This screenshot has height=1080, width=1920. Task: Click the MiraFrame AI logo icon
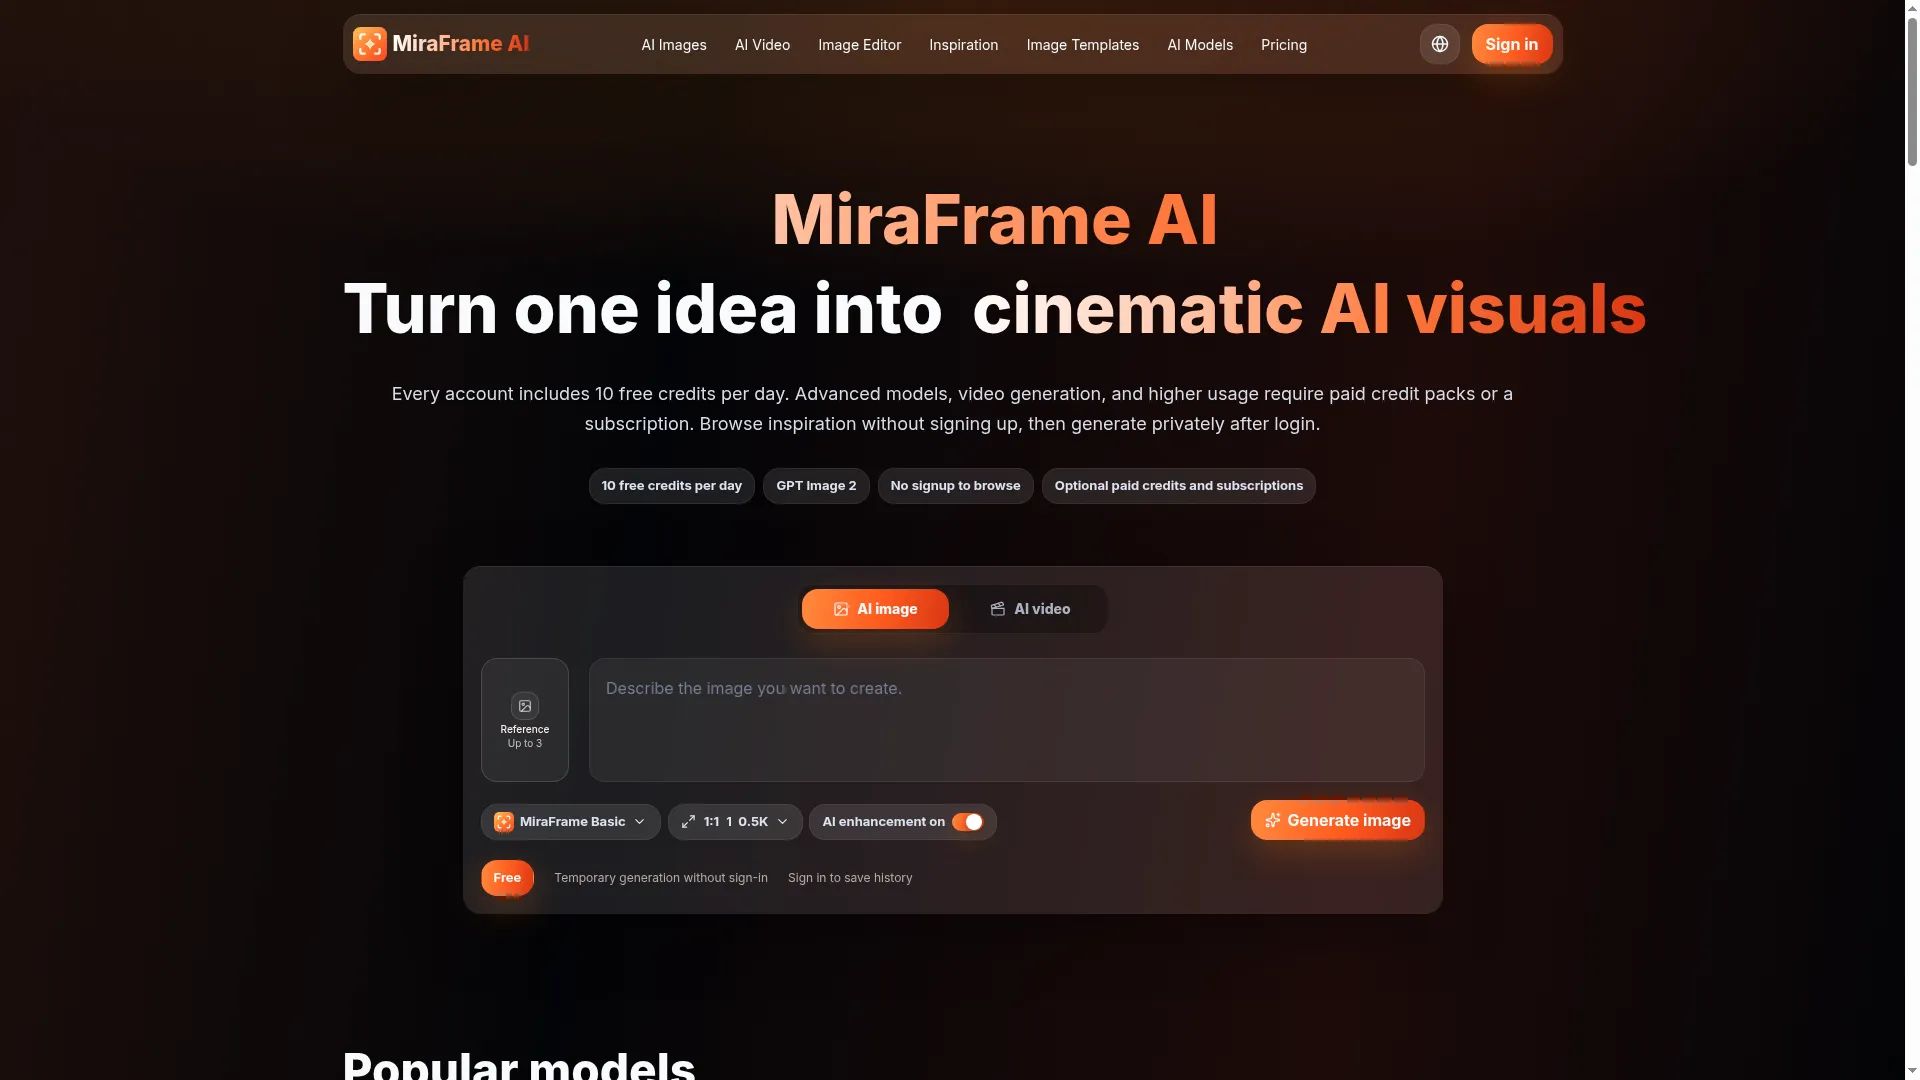pos(369,44)
